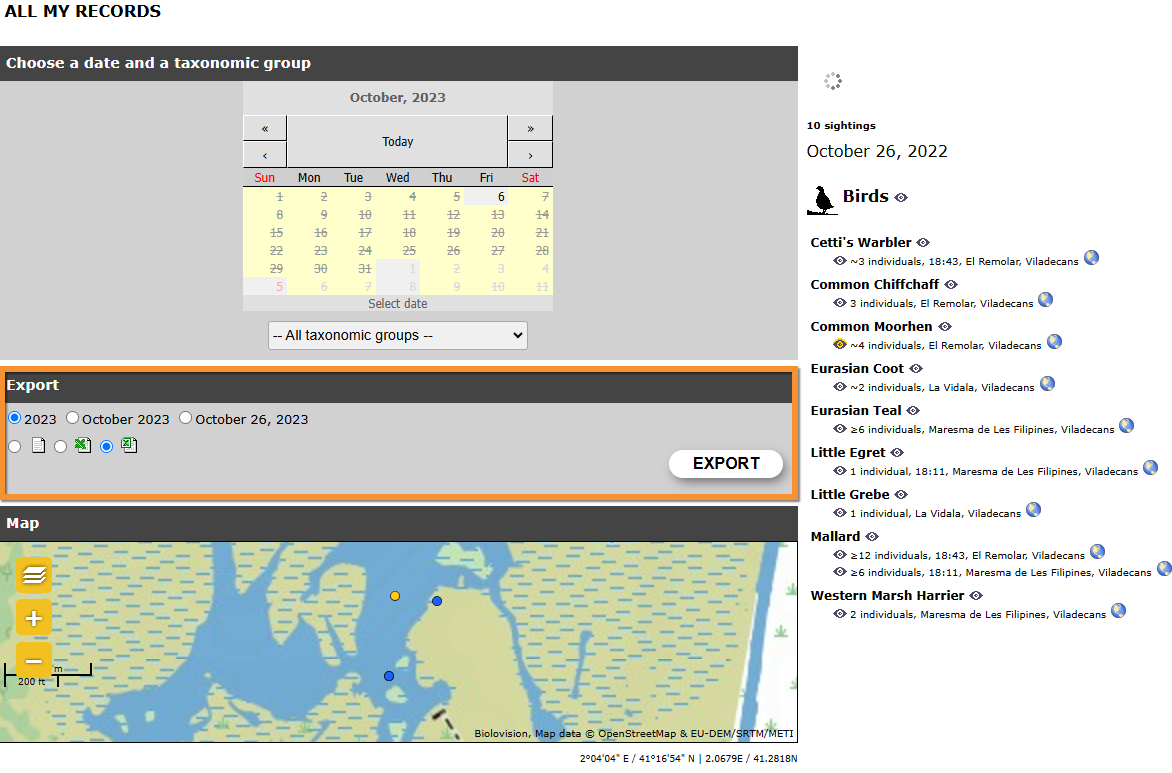Open the Eurasian Teal species name
The width and height of the screenshot is (1172, 773).
coord(856,410)
